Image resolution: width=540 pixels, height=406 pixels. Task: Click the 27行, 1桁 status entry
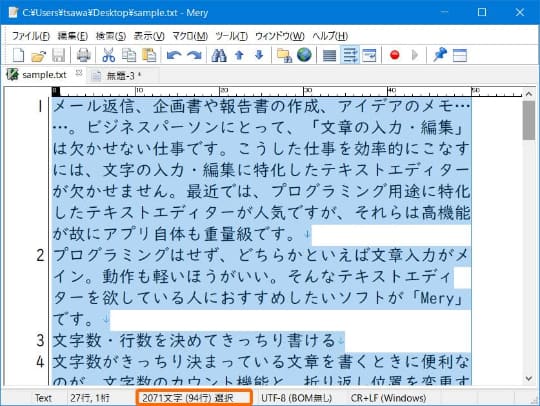[x=90, y=398]
